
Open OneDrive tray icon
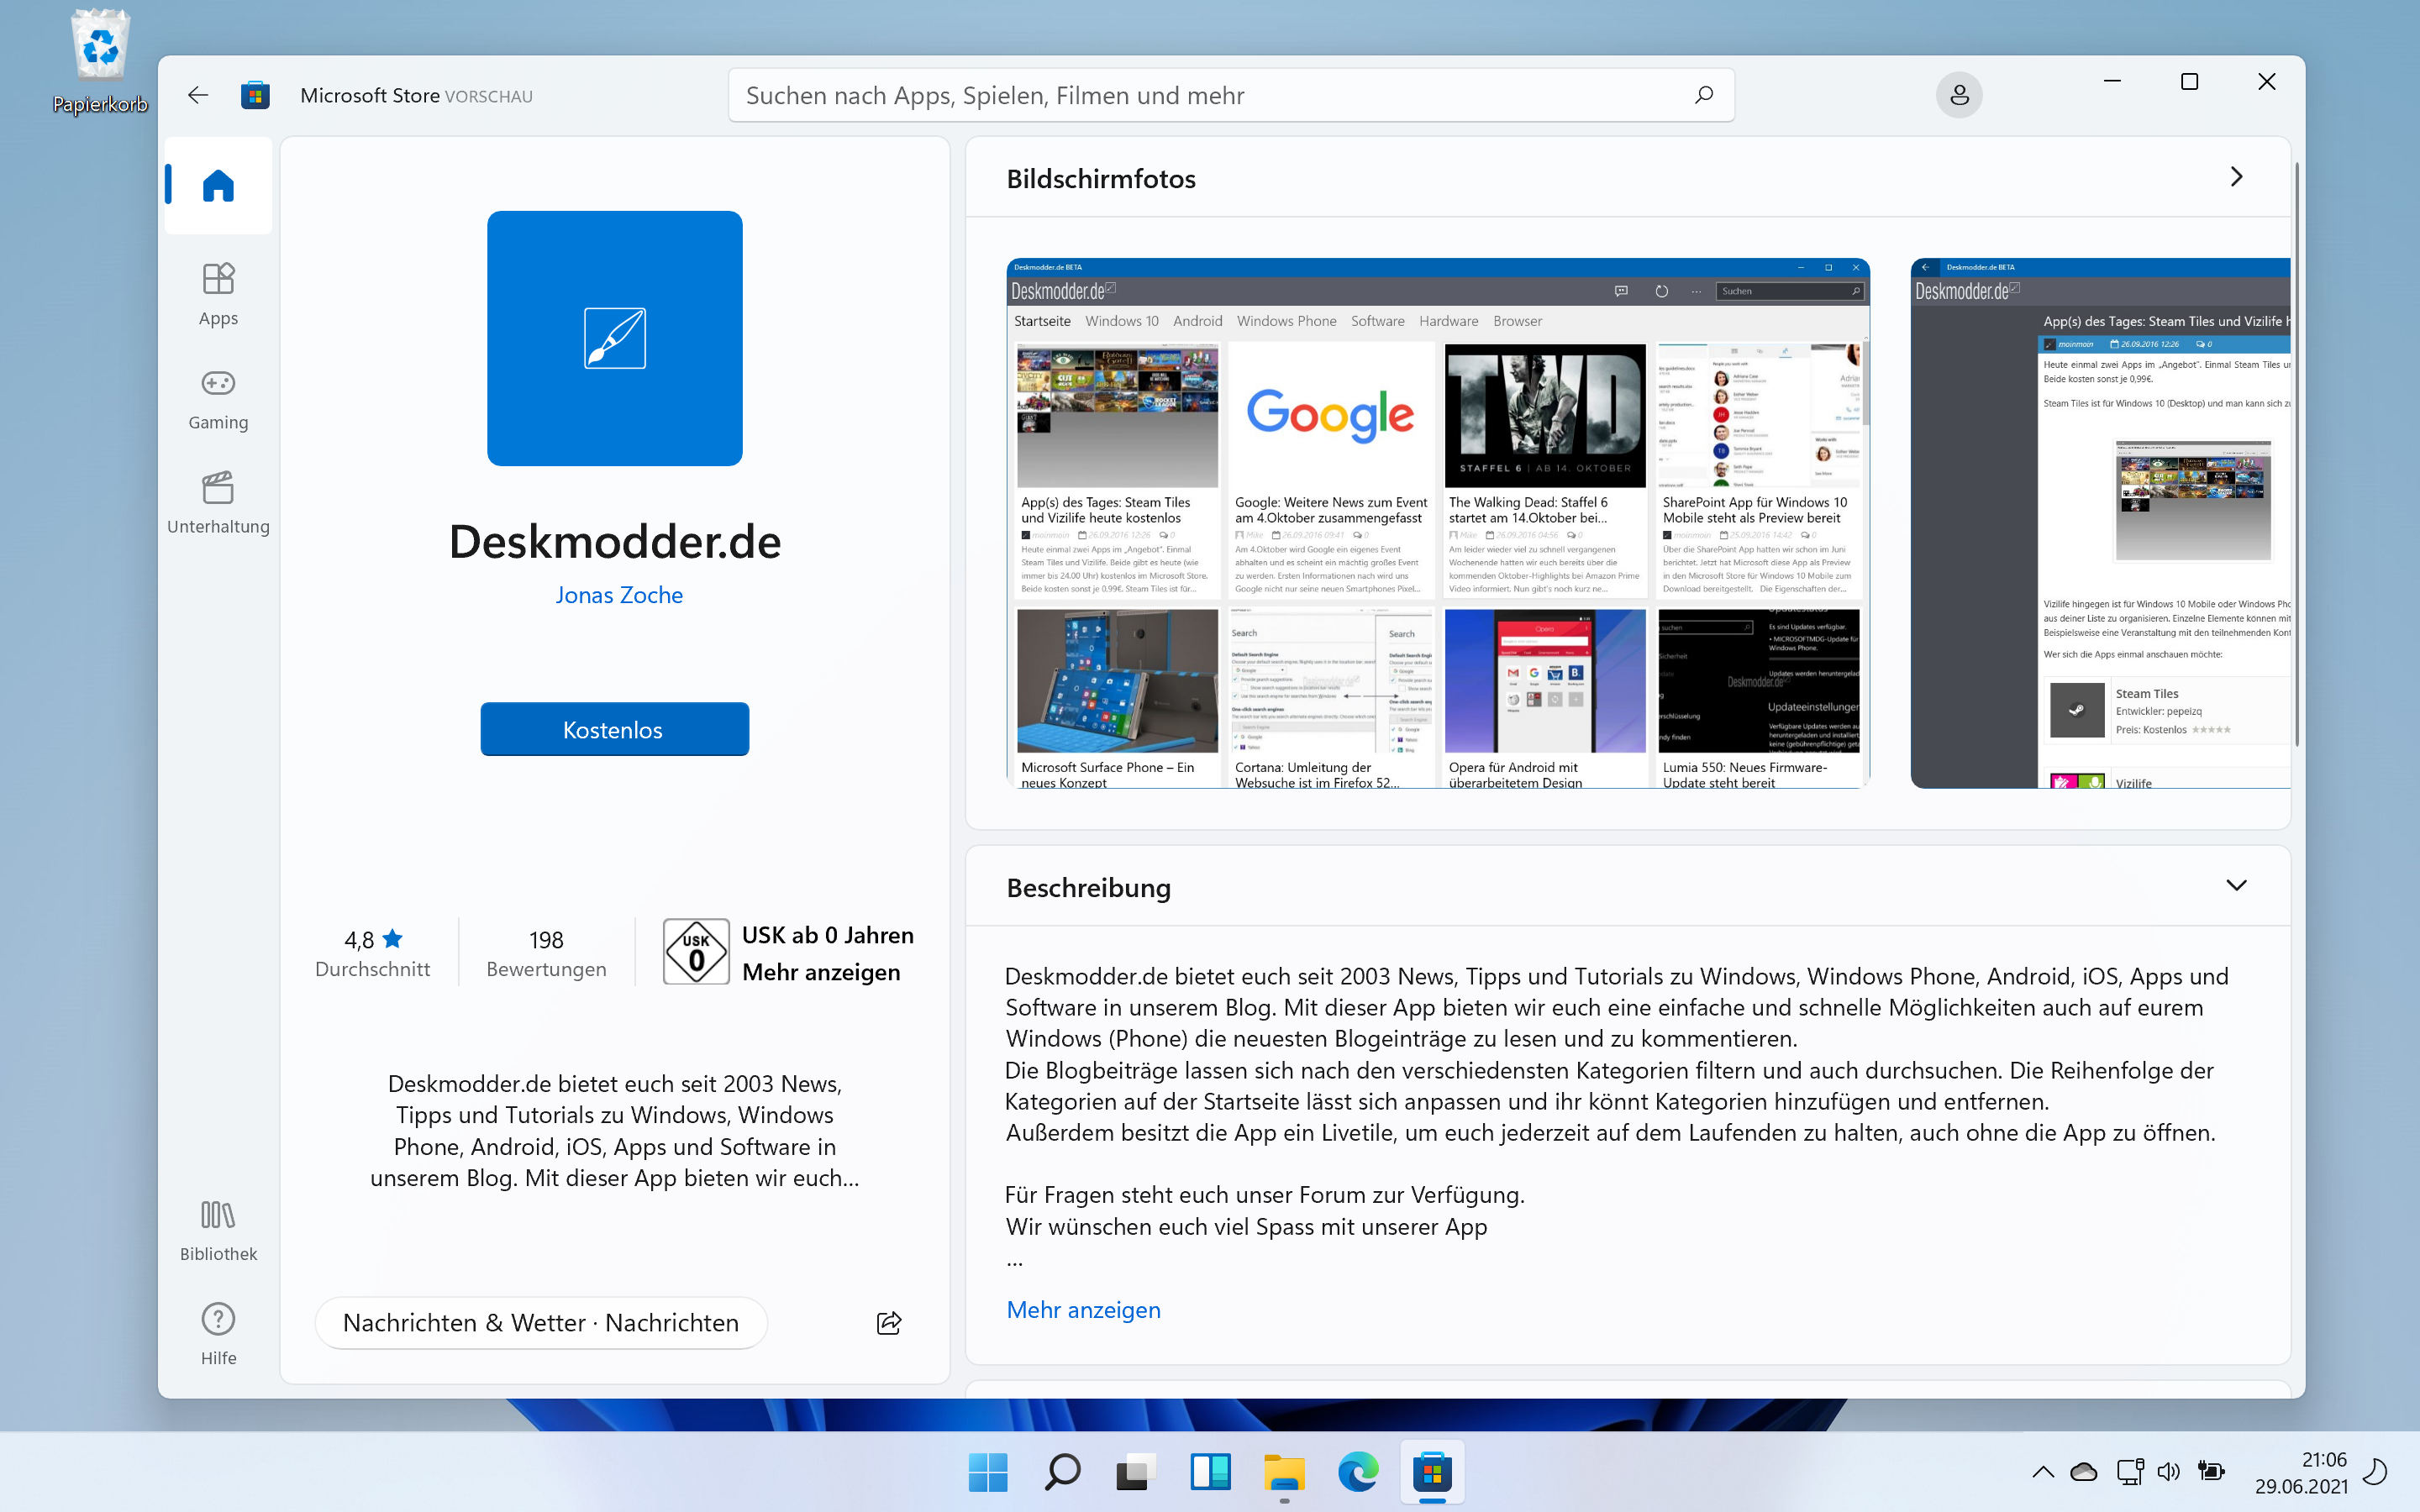coord(2084,1471)
